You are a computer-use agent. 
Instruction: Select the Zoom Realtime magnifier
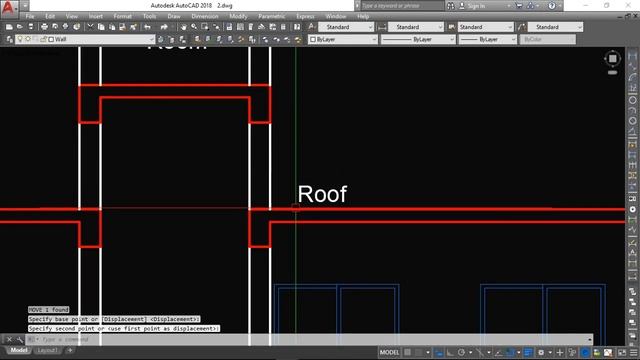point(194,27)
